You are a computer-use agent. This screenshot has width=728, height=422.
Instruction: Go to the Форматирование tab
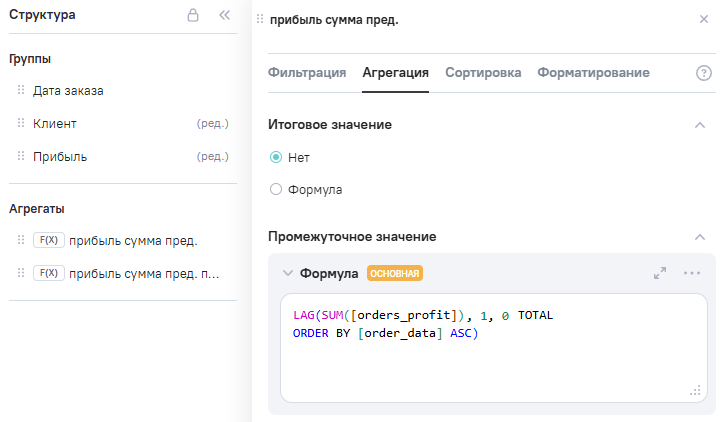coord(593,73)
